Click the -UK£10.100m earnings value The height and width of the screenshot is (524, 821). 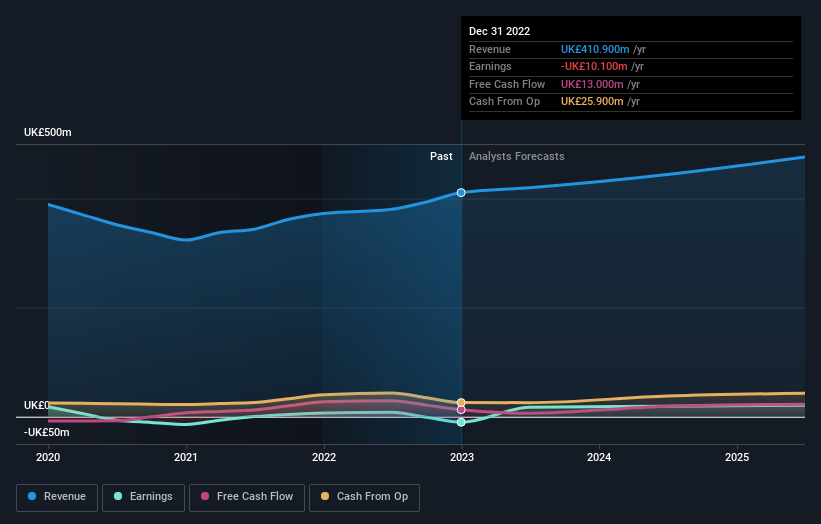click(594, 66)
